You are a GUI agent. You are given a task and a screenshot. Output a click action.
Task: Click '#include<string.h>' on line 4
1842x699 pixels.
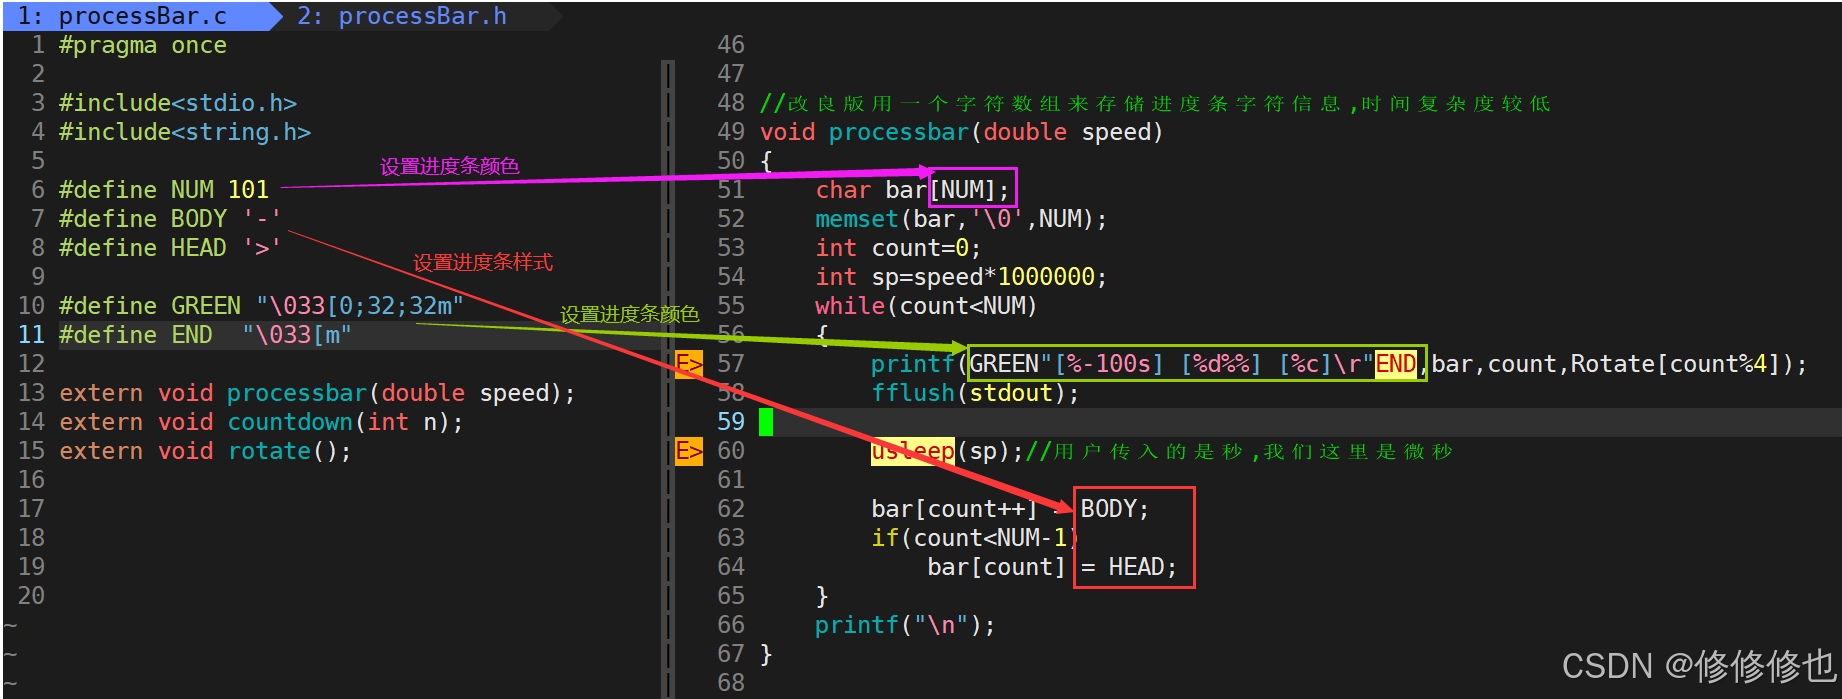pos(185,133)
